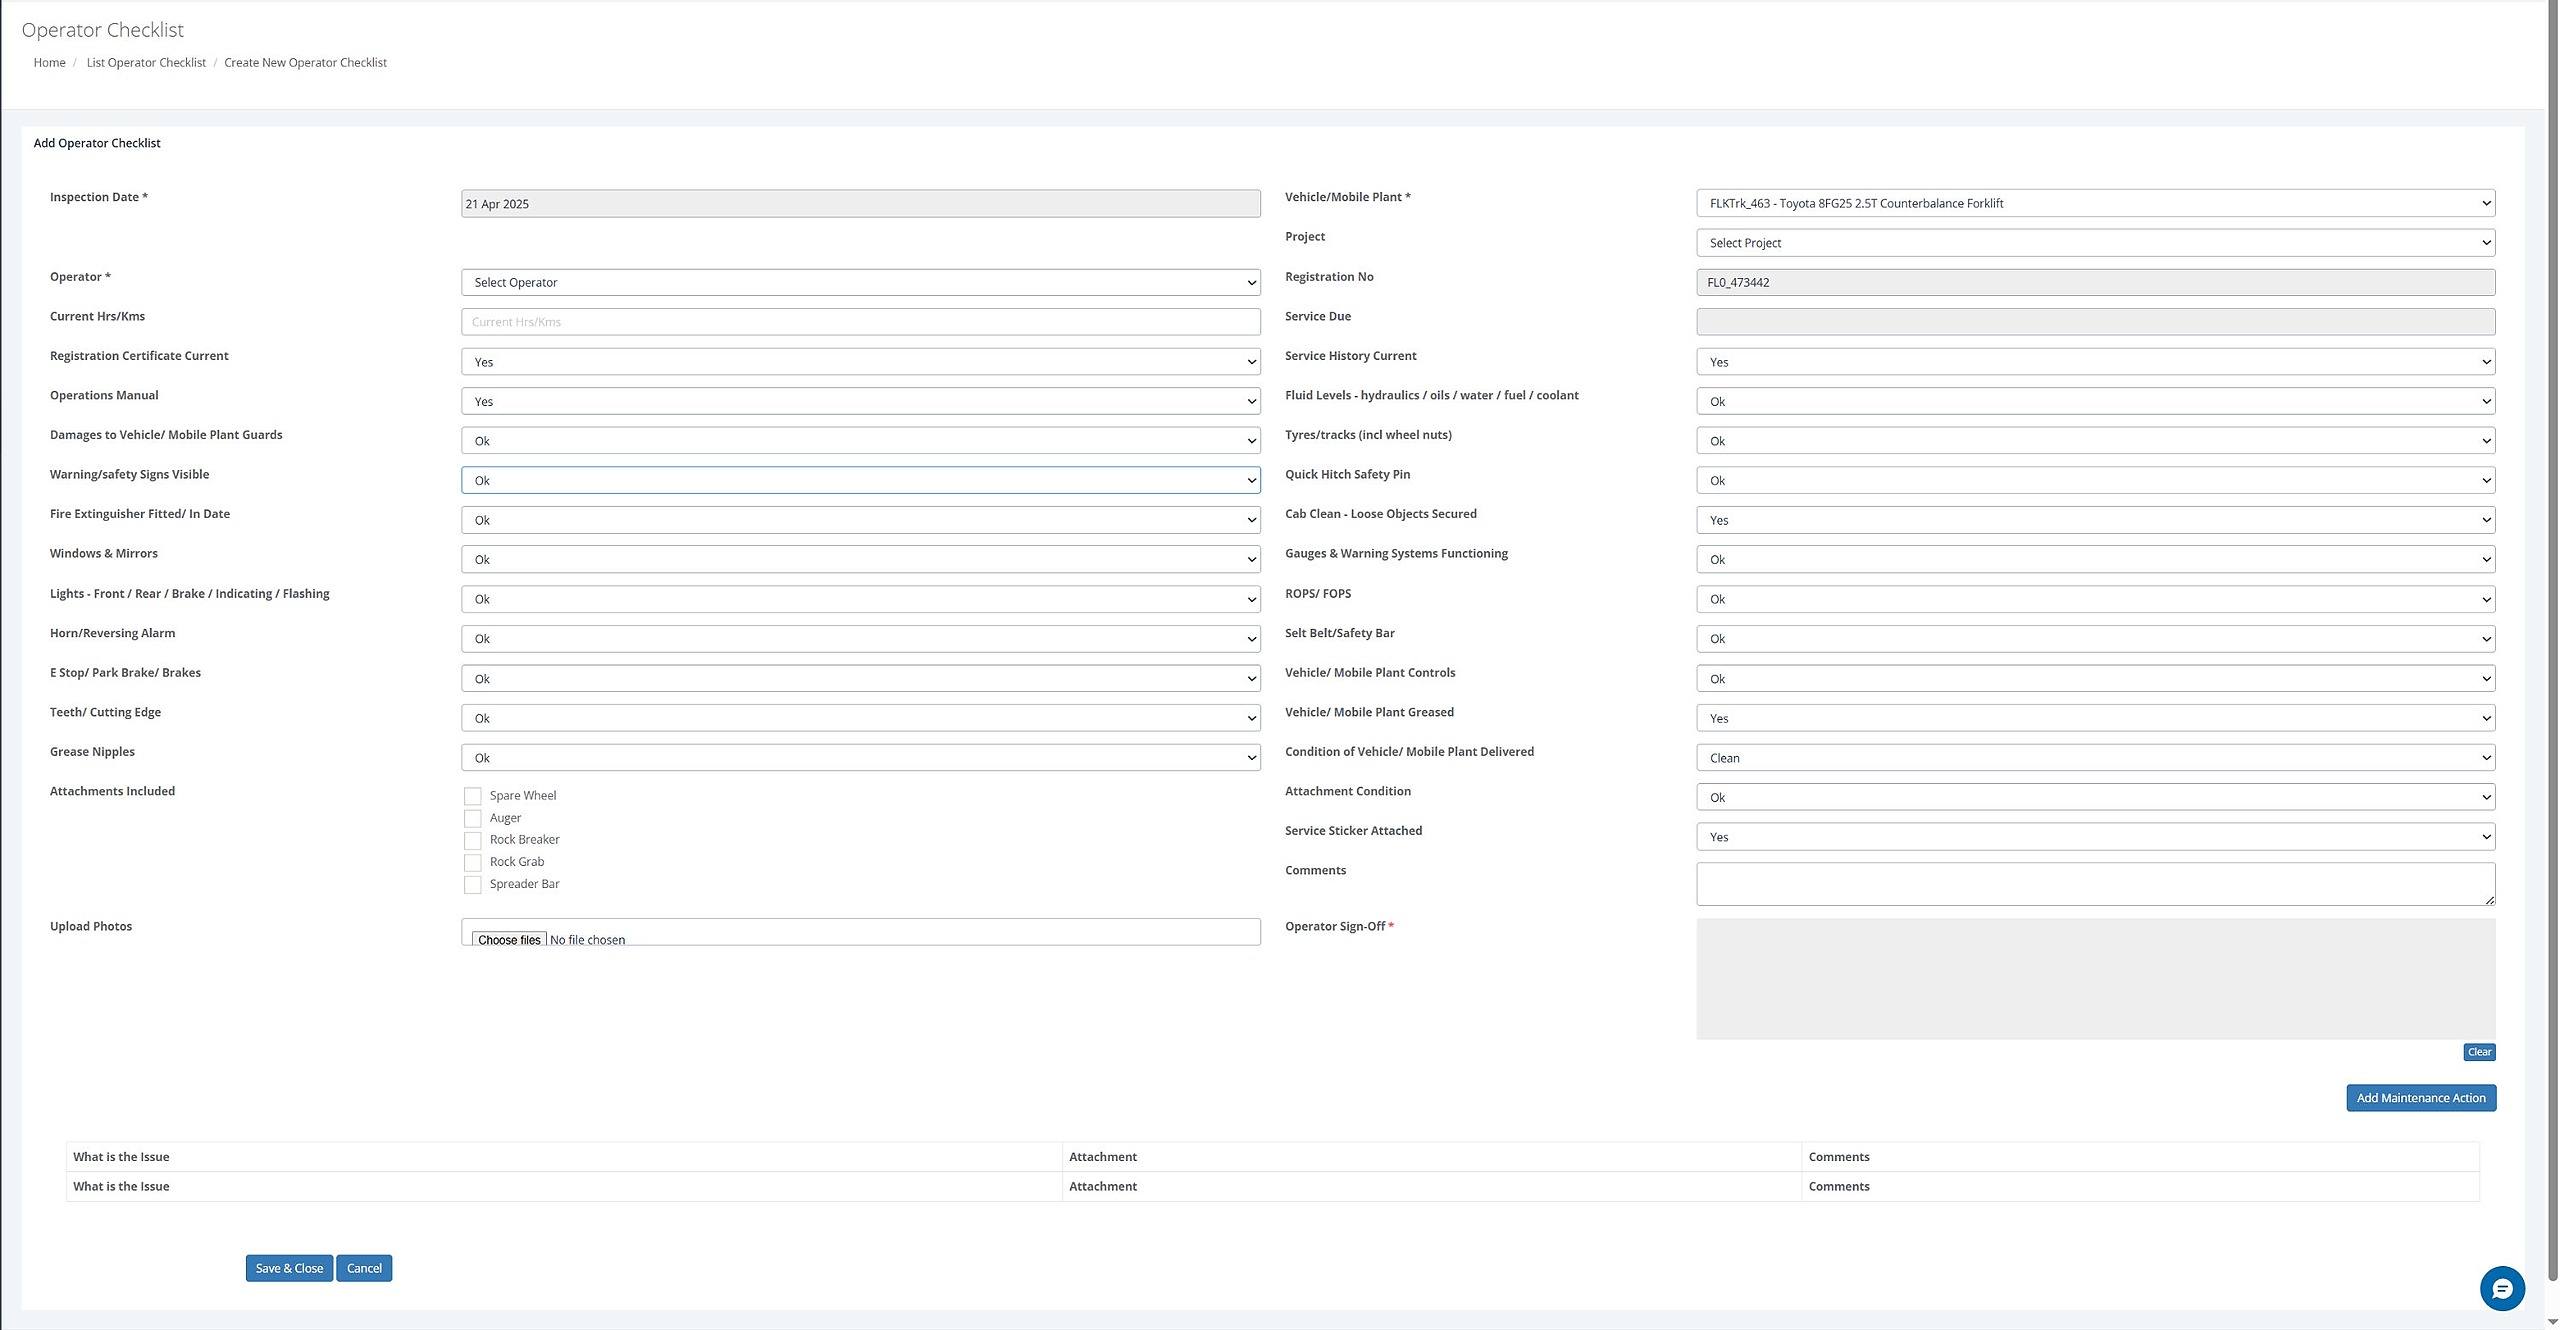Click Add Maintenance Action button
The width and height of the screenshot is (2560, 1330).
coord(2421,1098)
